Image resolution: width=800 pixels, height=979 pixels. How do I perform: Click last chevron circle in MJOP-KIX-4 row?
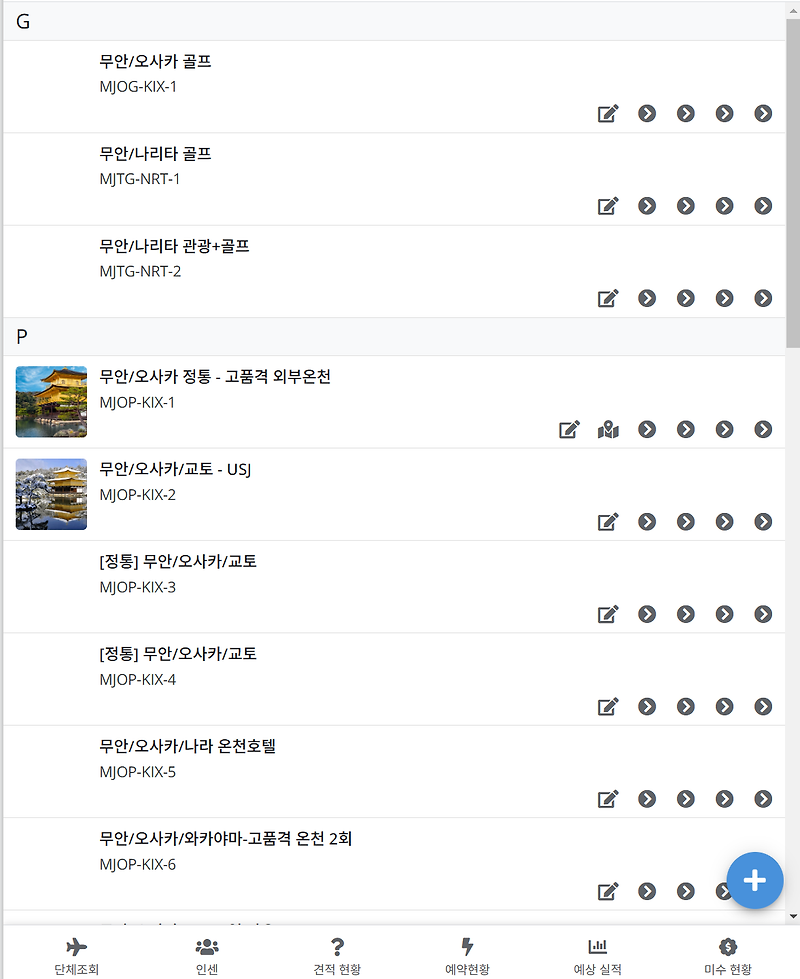pyautogui.click(x=763, y=707)
